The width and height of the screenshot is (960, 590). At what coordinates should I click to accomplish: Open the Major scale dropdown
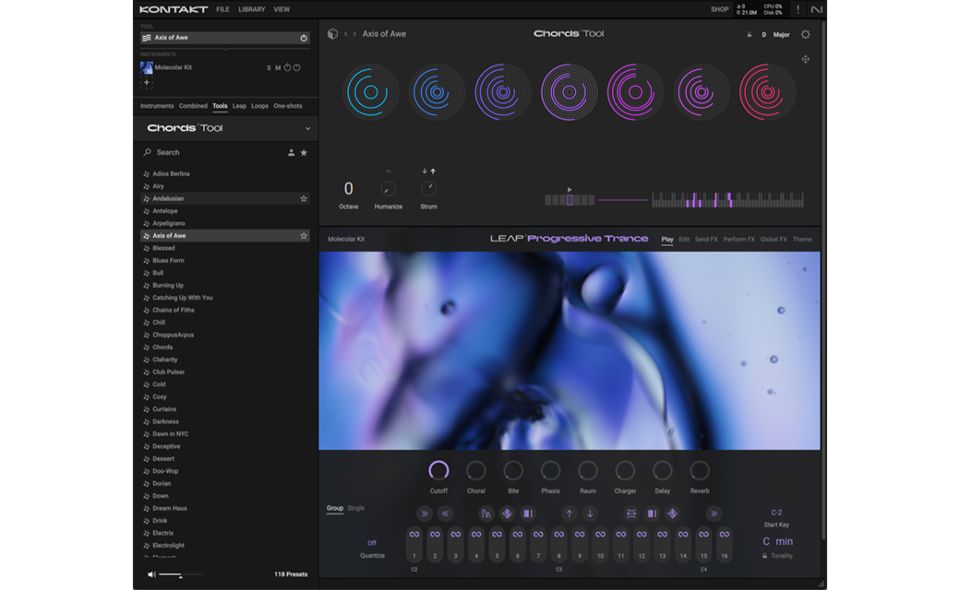point(781,34)
